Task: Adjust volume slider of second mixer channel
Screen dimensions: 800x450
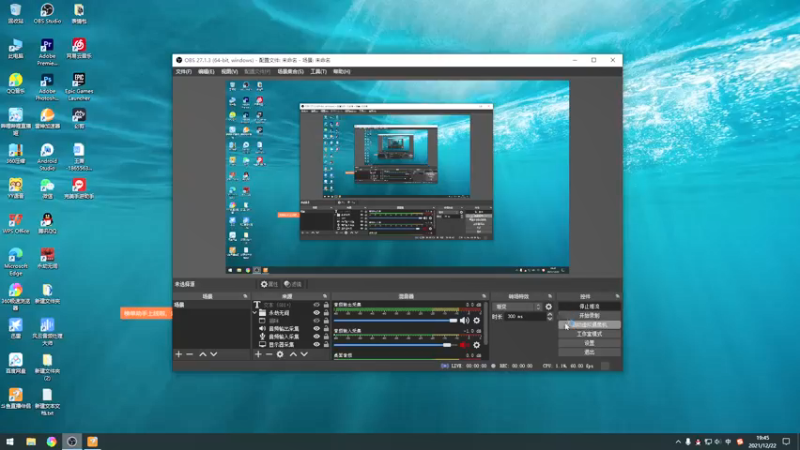Action: [x=395, y=345]
